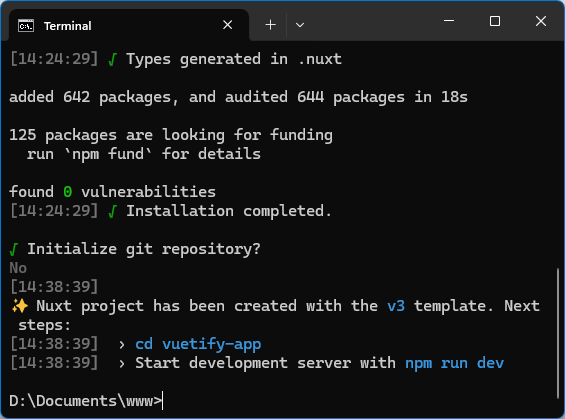Click the green 0 vulnerabilities count
This screenshot has height=419, width=565.
tap(67, 192)
